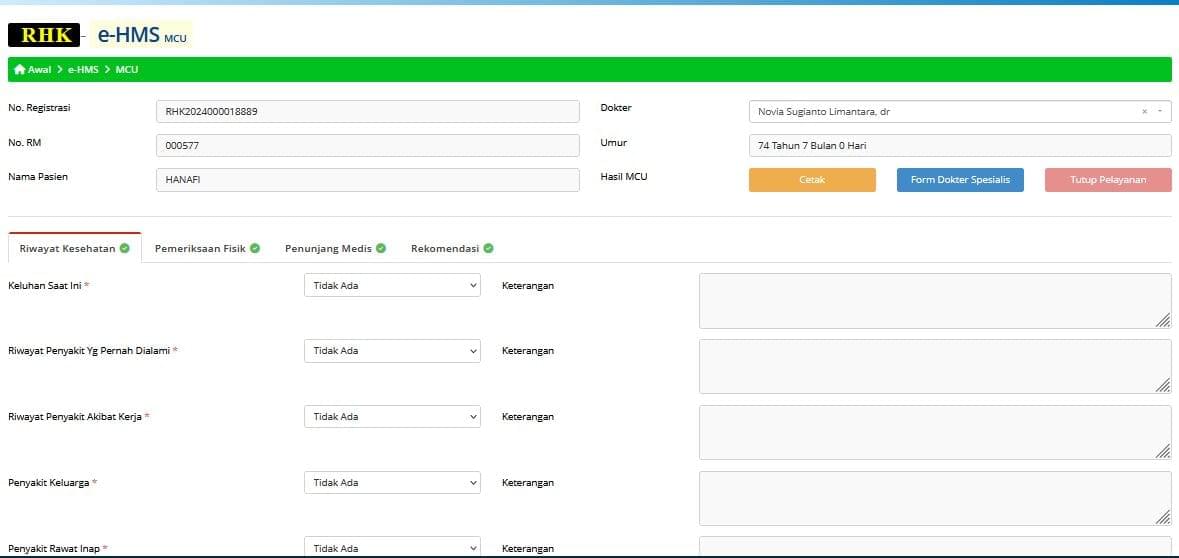The image size is (1179, 558).
Task: Click the RHK logo
Action: [43, 35]
